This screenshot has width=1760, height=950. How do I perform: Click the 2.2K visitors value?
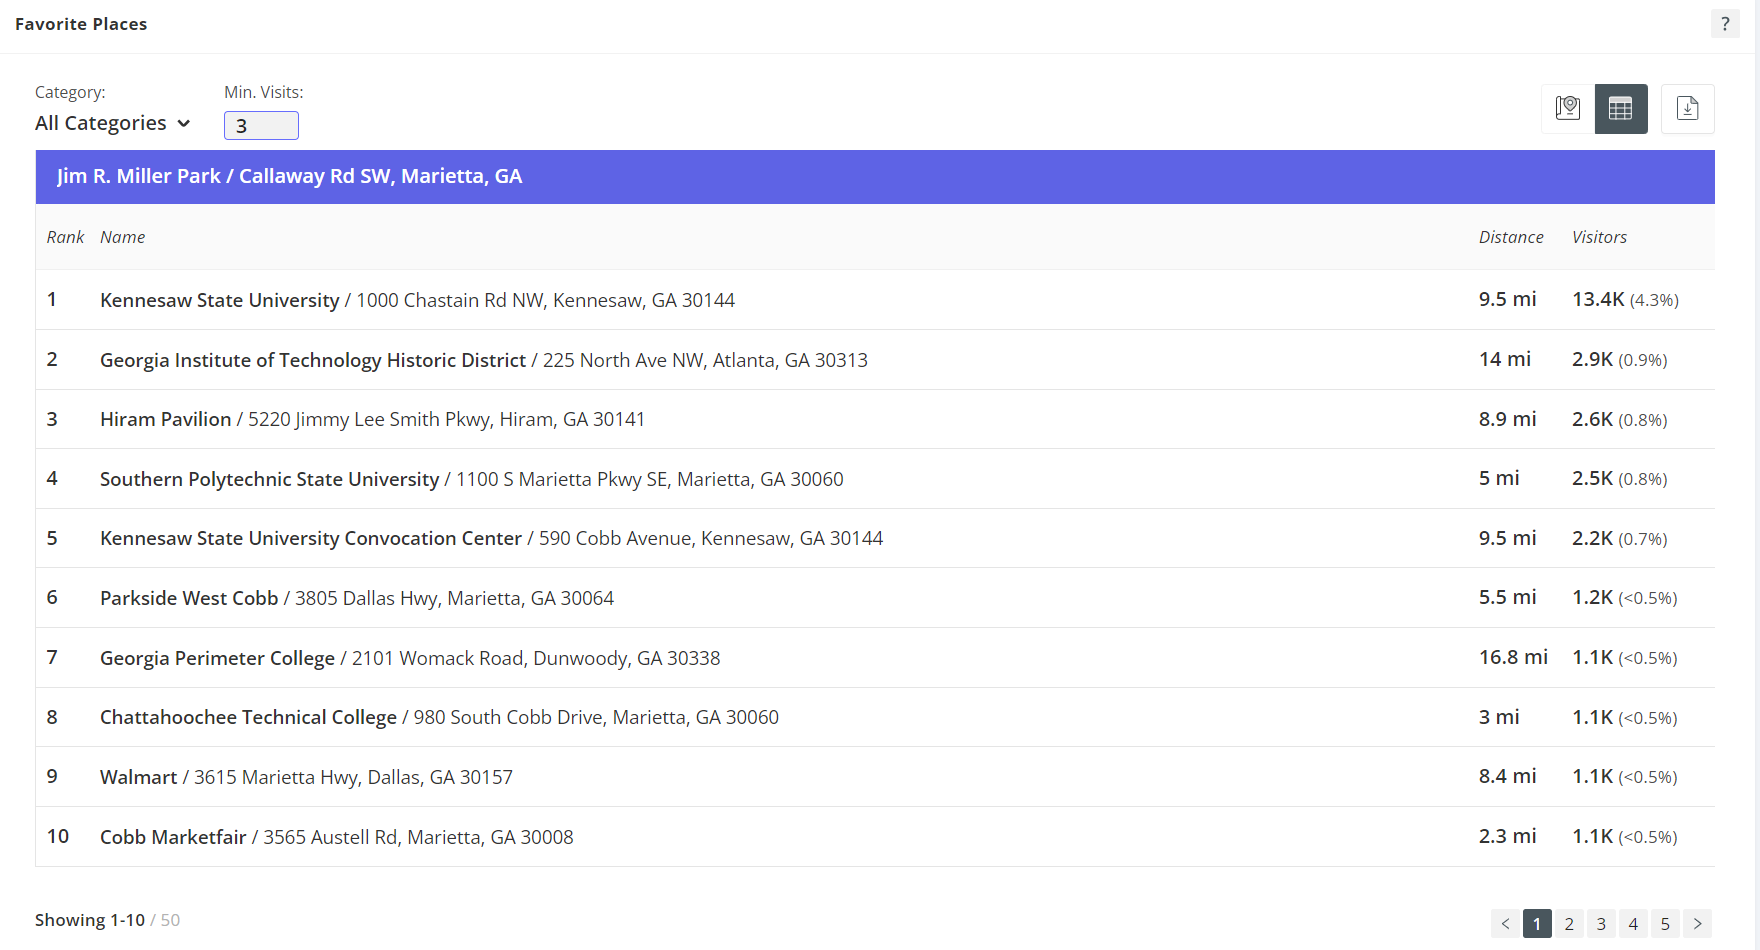click(1593, 538)
